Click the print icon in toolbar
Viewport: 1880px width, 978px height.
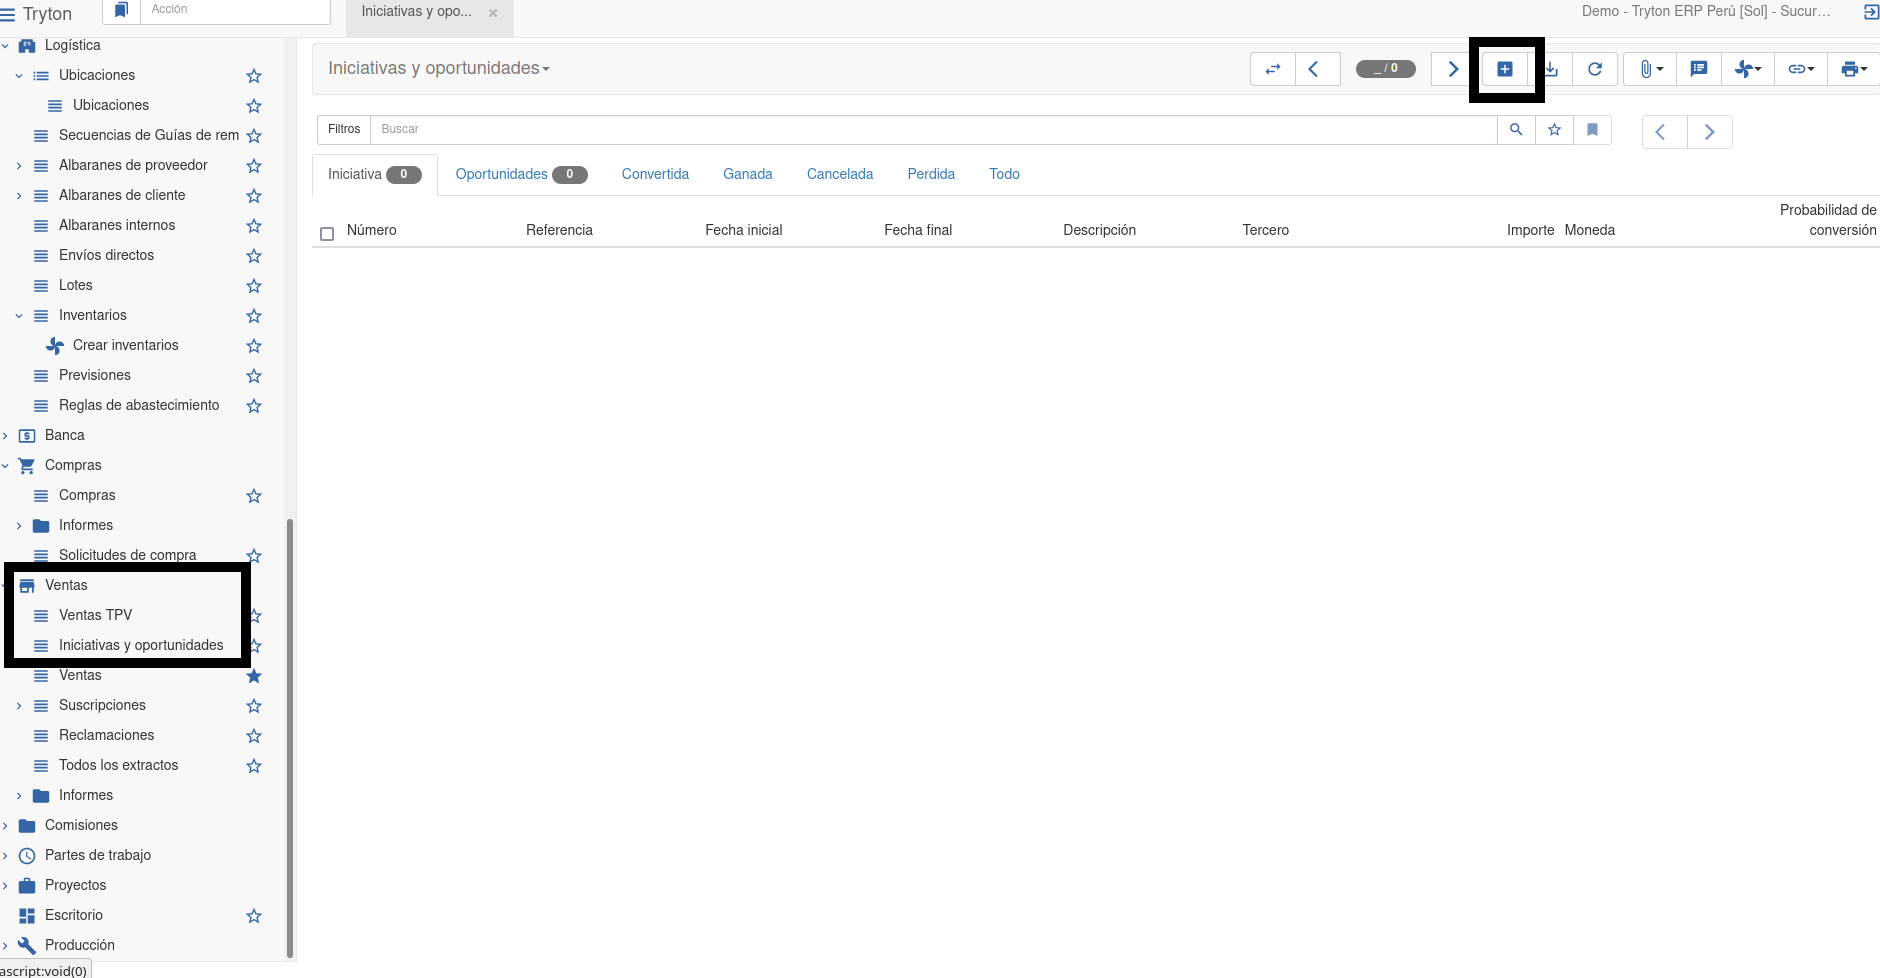pyautogui.click(x=1853, y=69)
